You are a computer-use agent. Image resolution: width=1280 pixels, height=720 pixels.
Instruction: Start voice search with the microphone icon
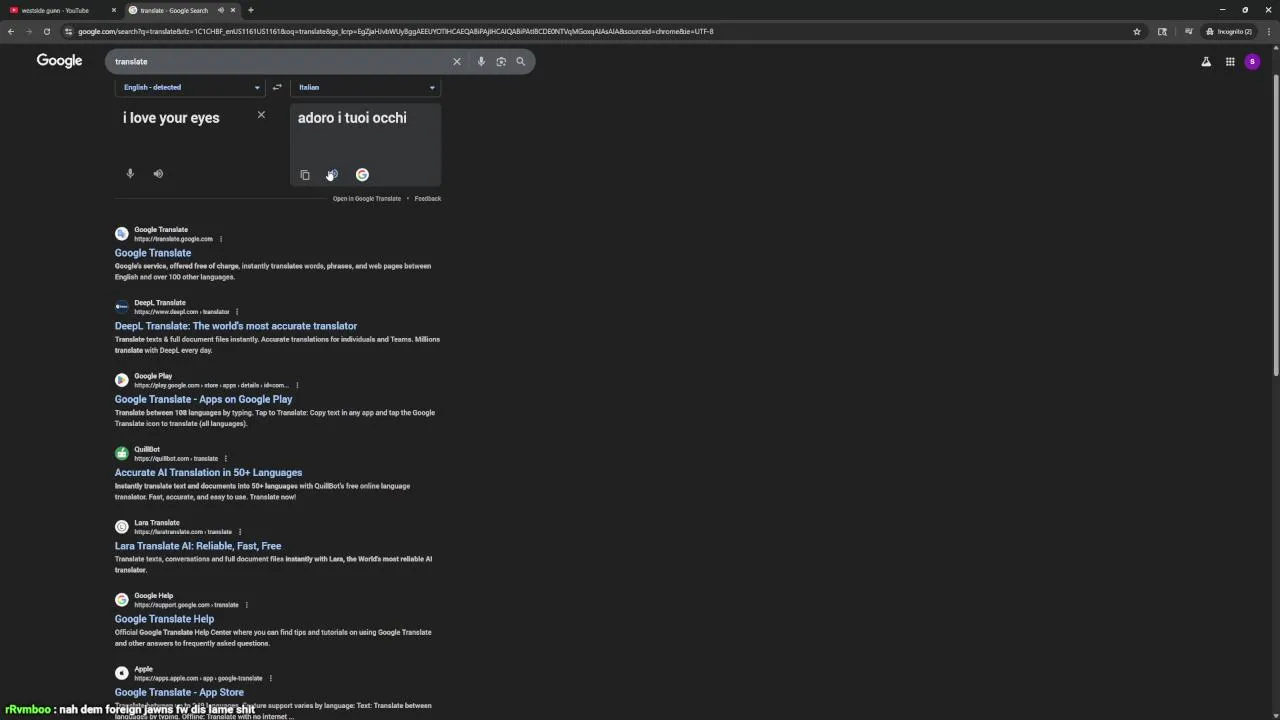[x=481, y=62]
